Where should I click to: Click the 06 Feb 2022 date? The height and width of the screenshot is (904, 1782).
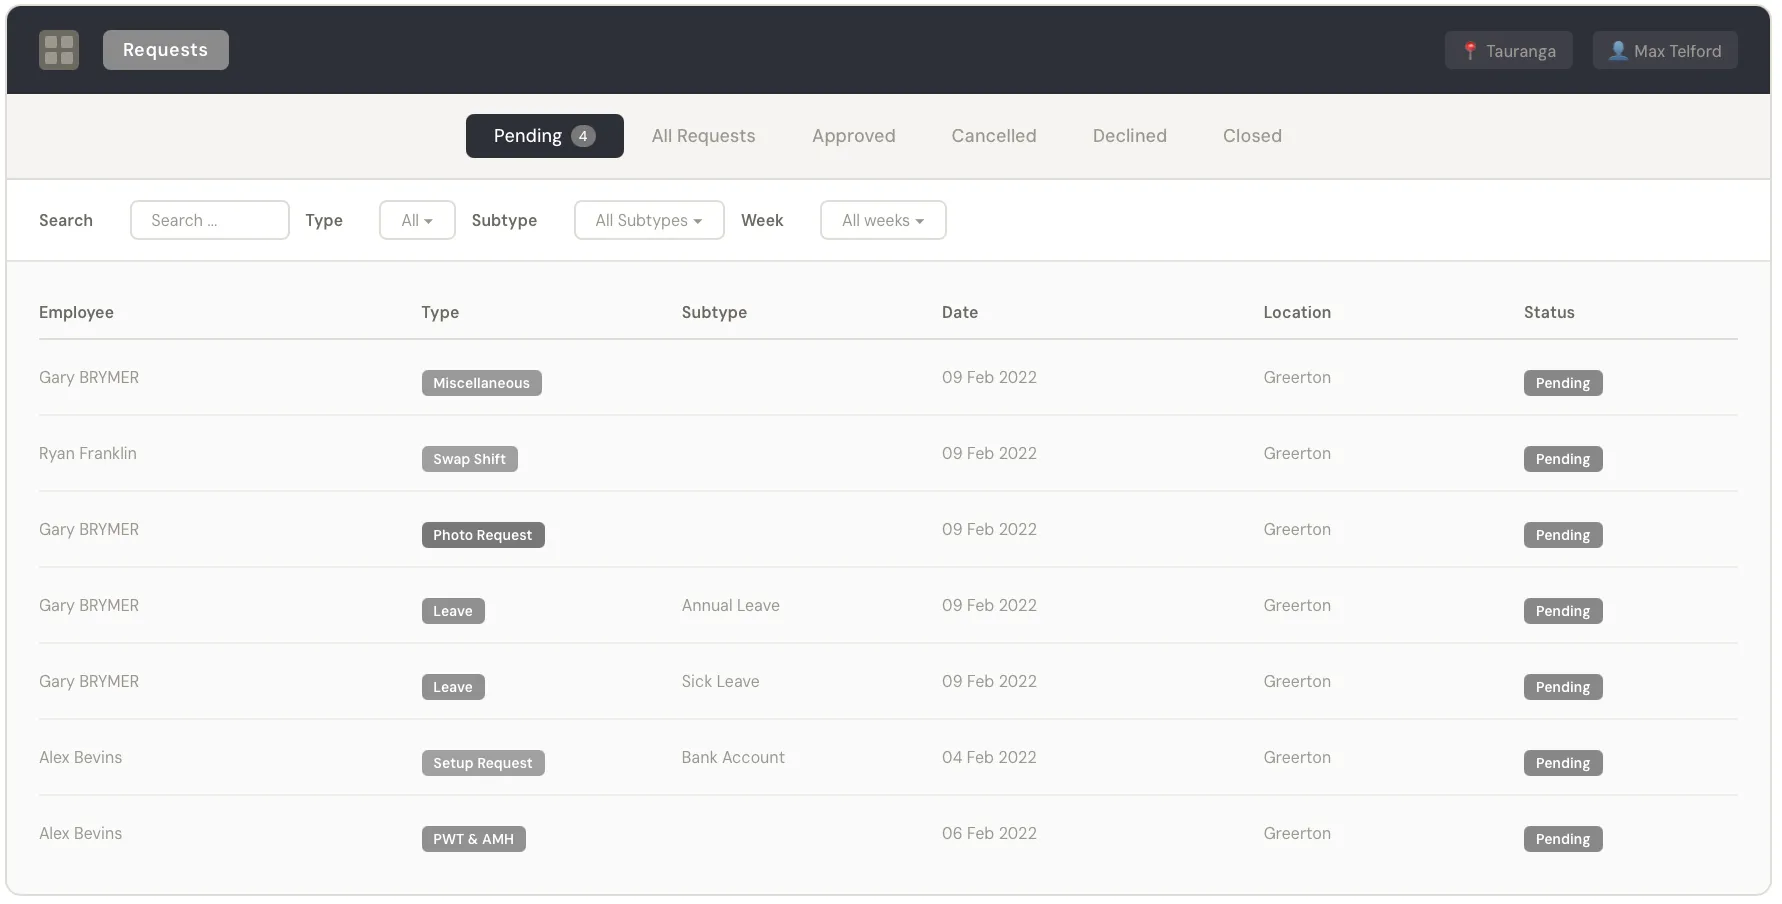point(989,833)
